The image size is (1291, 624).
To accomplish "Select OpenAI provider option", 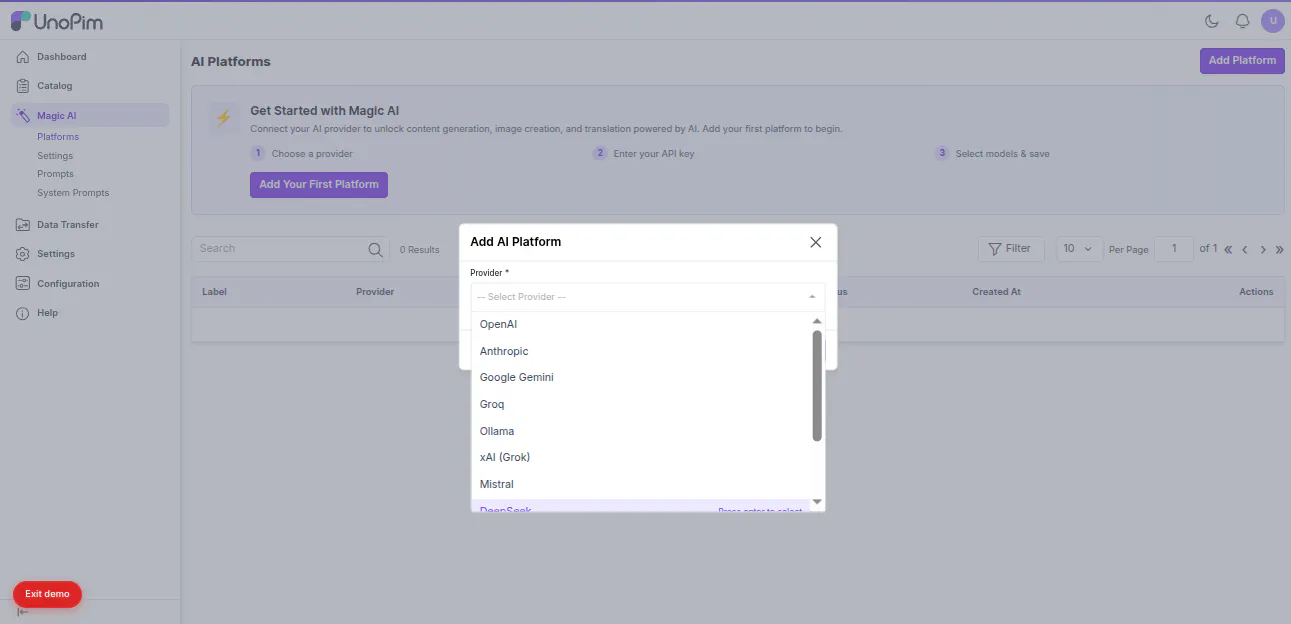I will 640,324.
